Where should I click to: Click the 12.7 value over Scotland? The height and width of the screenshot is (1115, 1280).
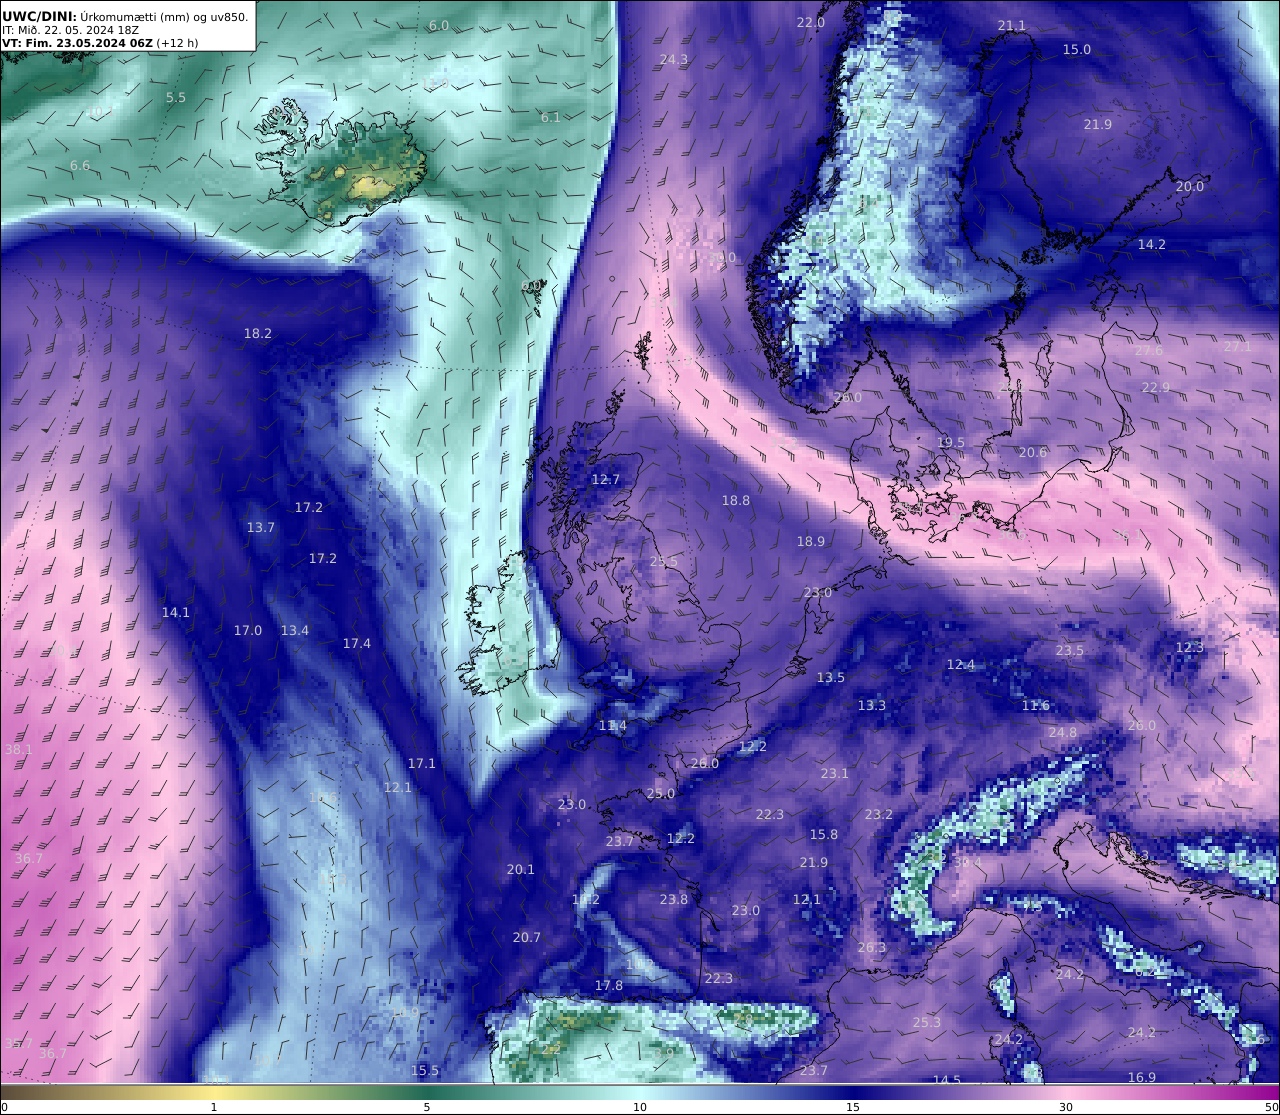point(605,479)
